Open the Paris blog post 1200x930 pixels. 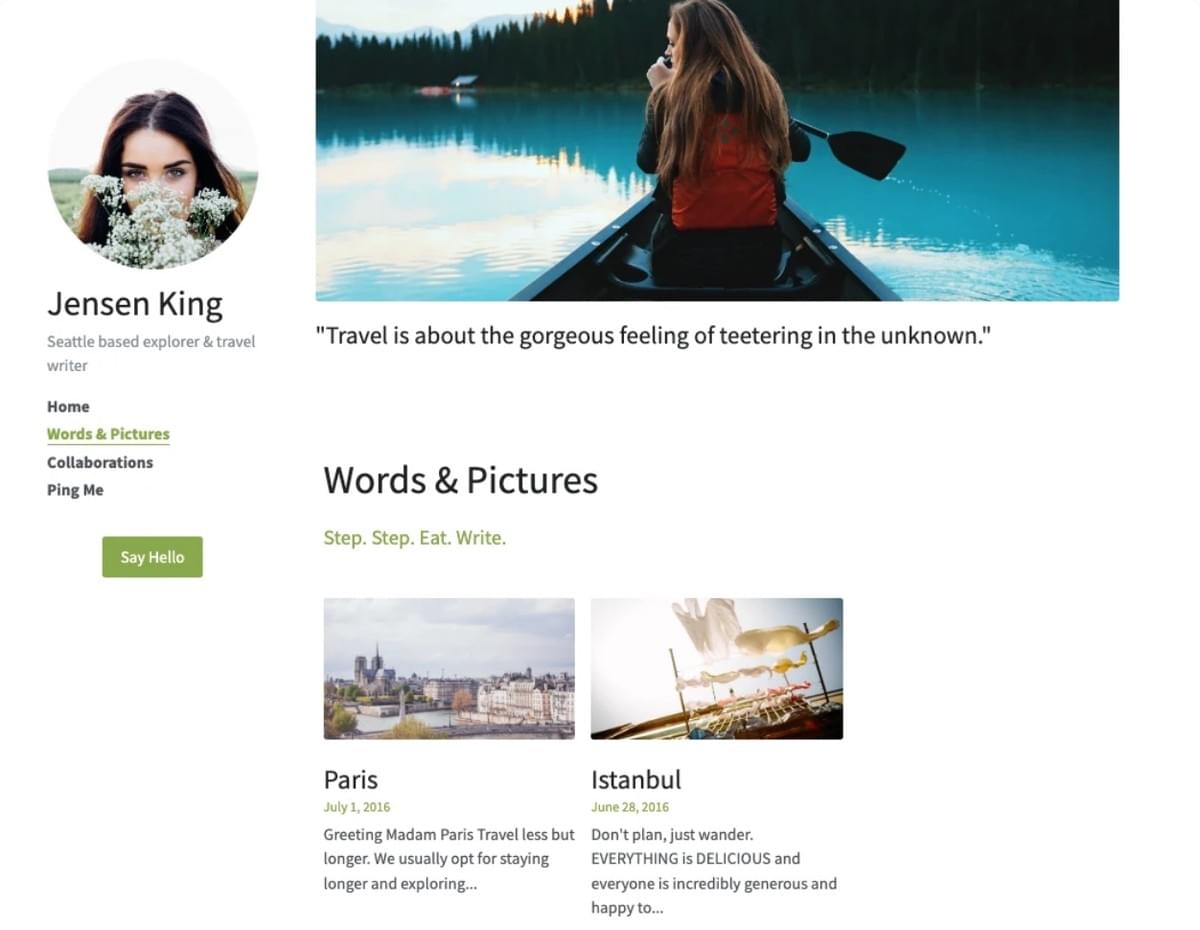click(x=350, y=779)
